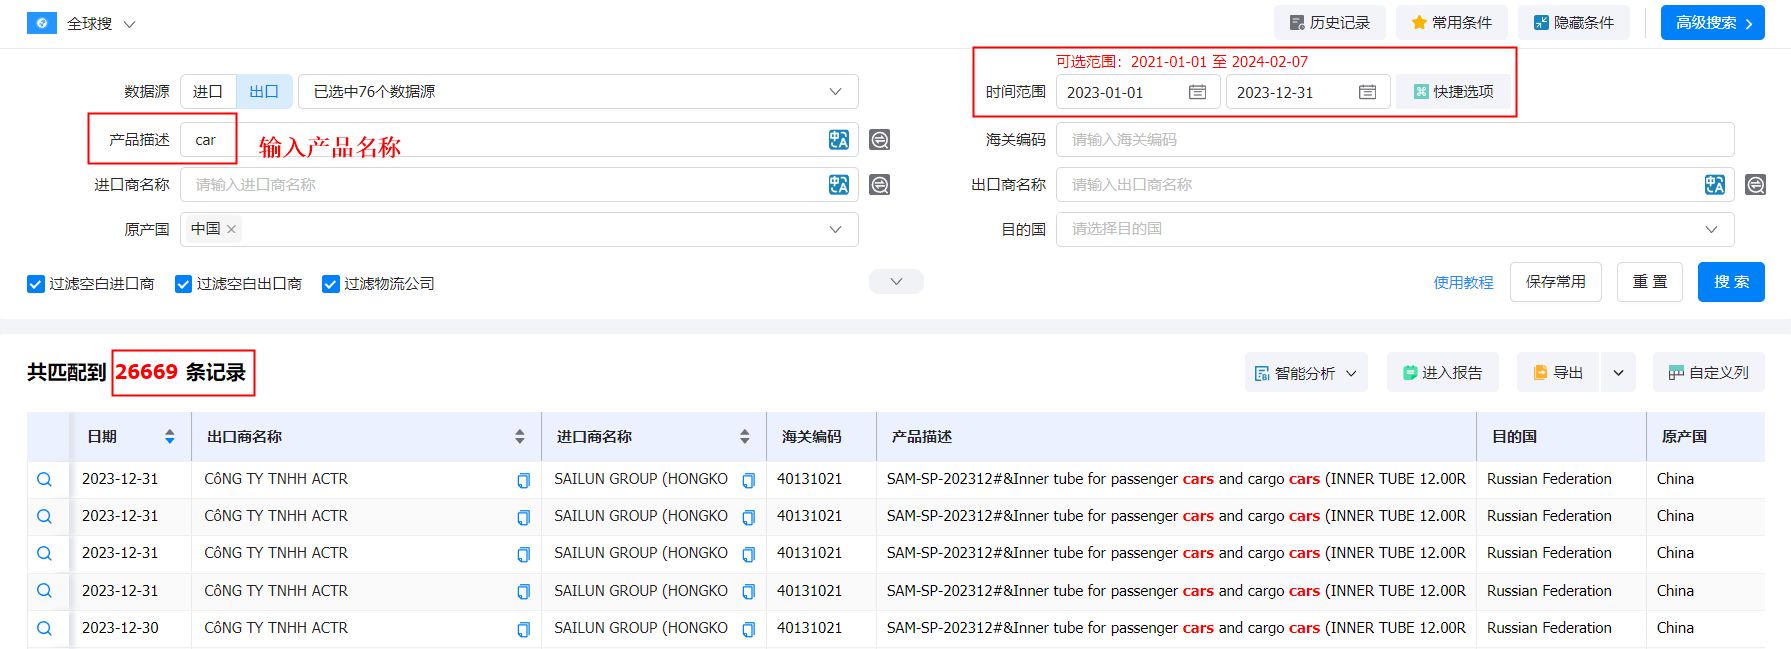The height and width of the screenshot is (649, 1791).
Task: Click the calendar icon beside start date 2023-01-01
Action: coord(1197,92)
